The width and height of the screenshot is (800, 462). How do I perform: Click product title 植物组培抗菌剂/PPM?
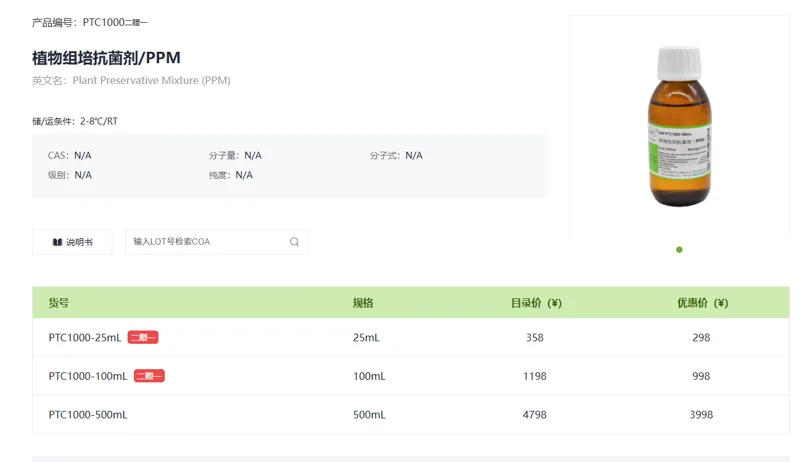tap(106, 58)
